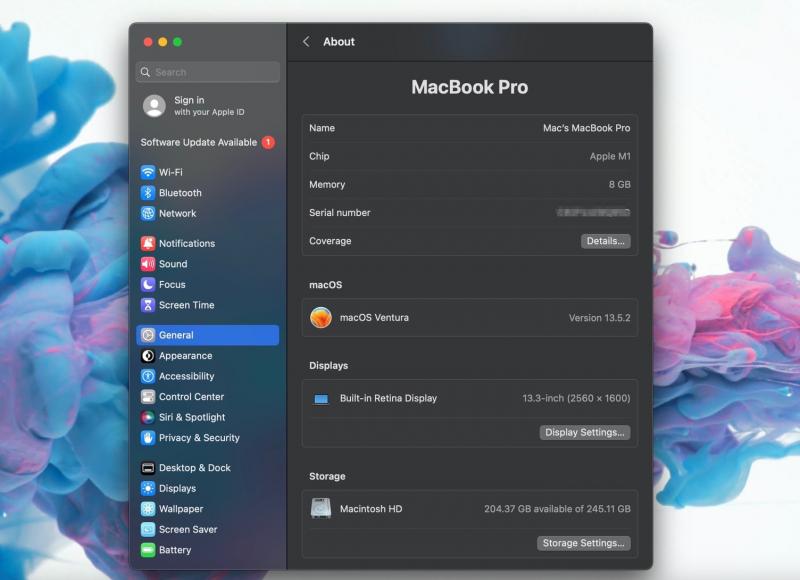
Task: Open Display Settings button
Action: (585, 433)
